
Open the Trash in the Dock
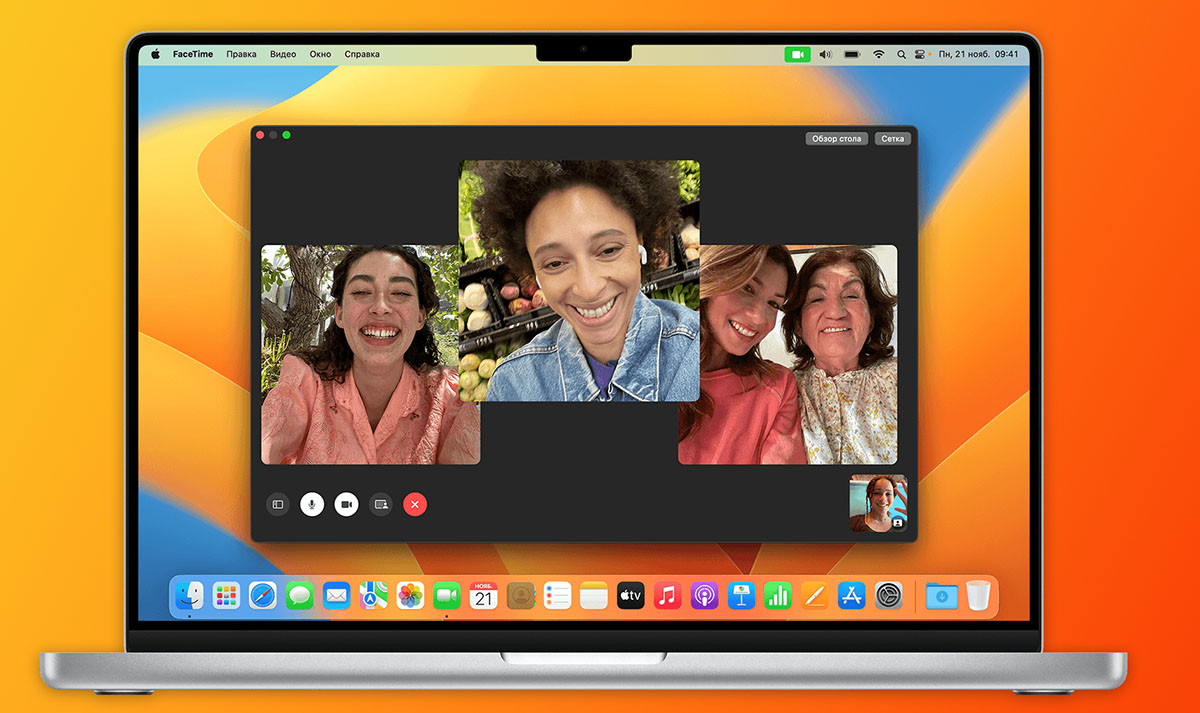978,596
